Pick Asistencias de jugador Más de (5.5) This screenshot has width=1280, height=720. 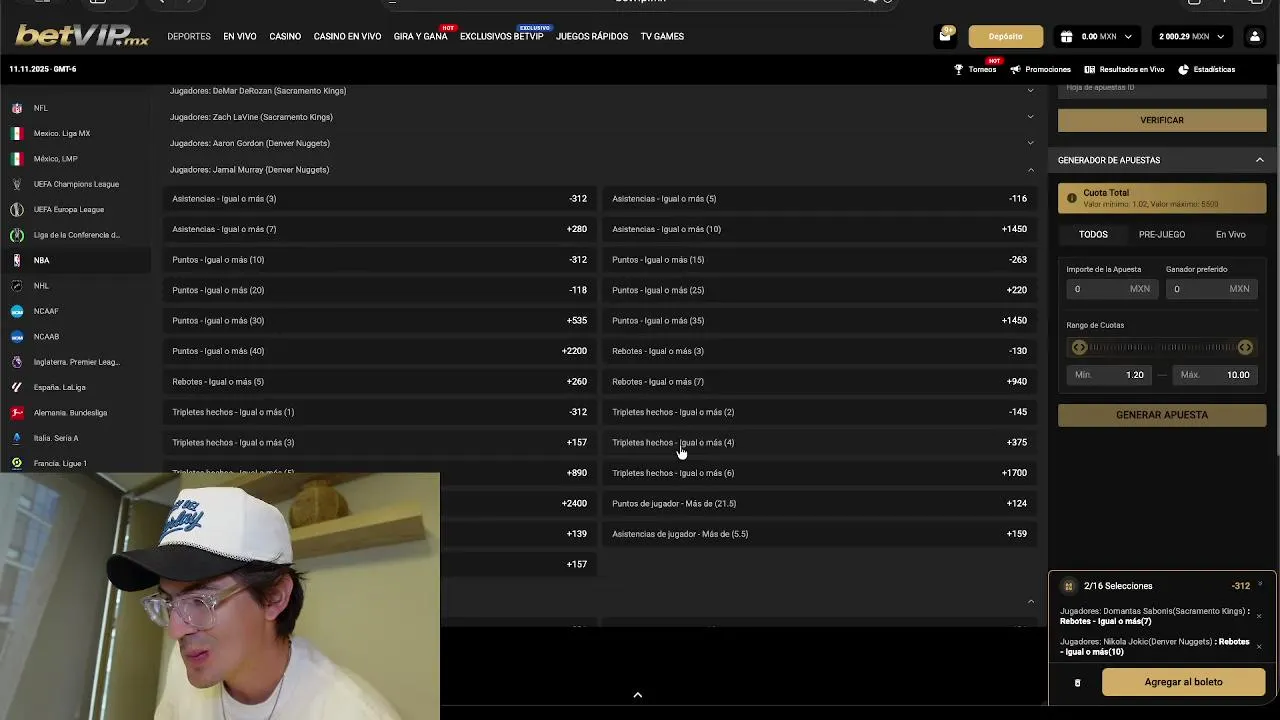pos(820,534)
